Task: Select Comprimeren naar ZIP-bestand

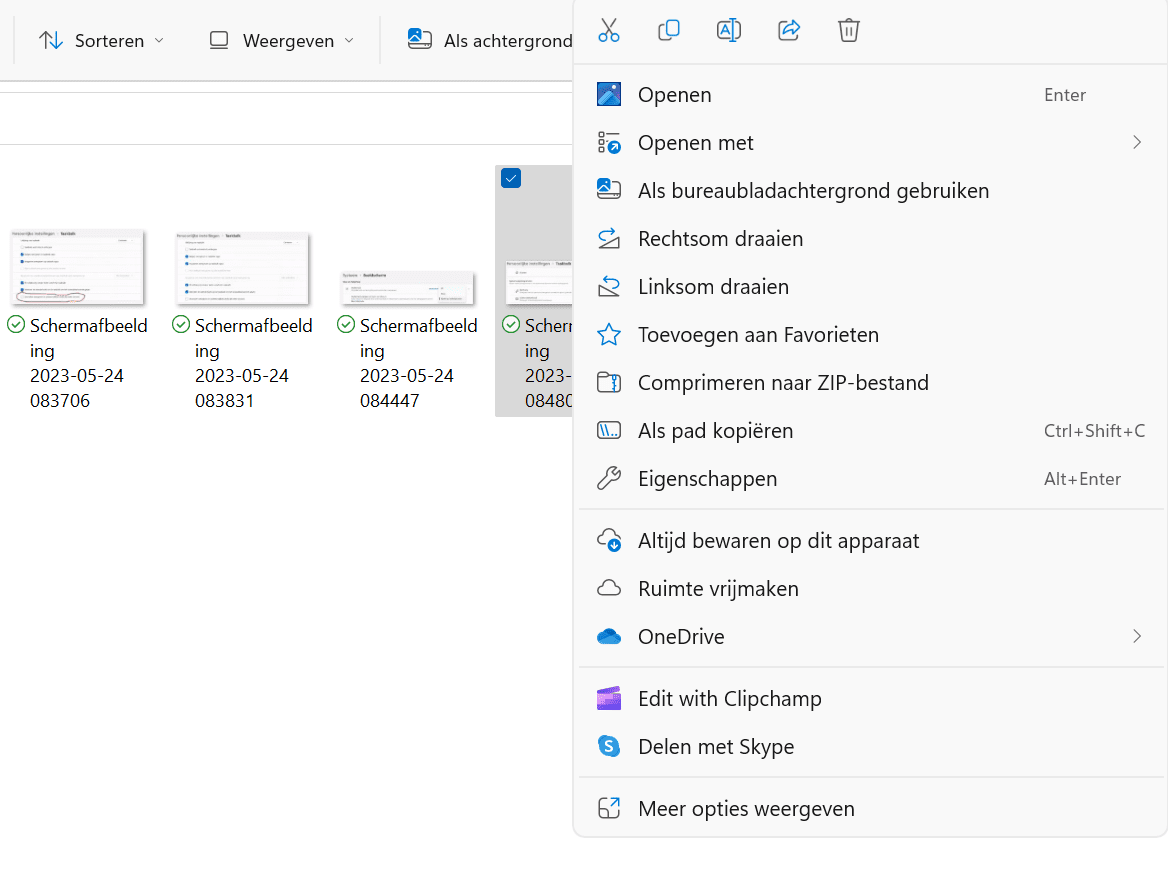Action: pos(871,382)
